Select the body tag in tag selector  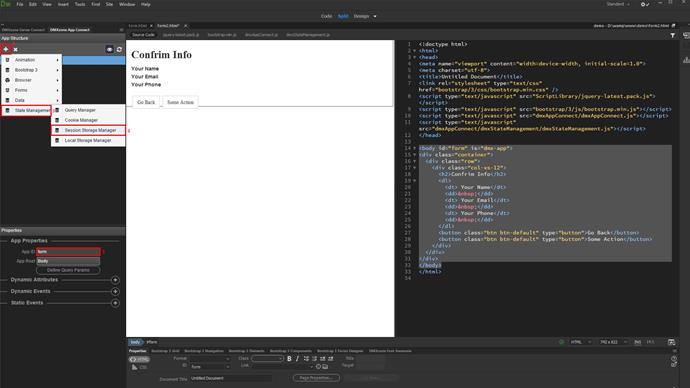click(x=136, y=342)
